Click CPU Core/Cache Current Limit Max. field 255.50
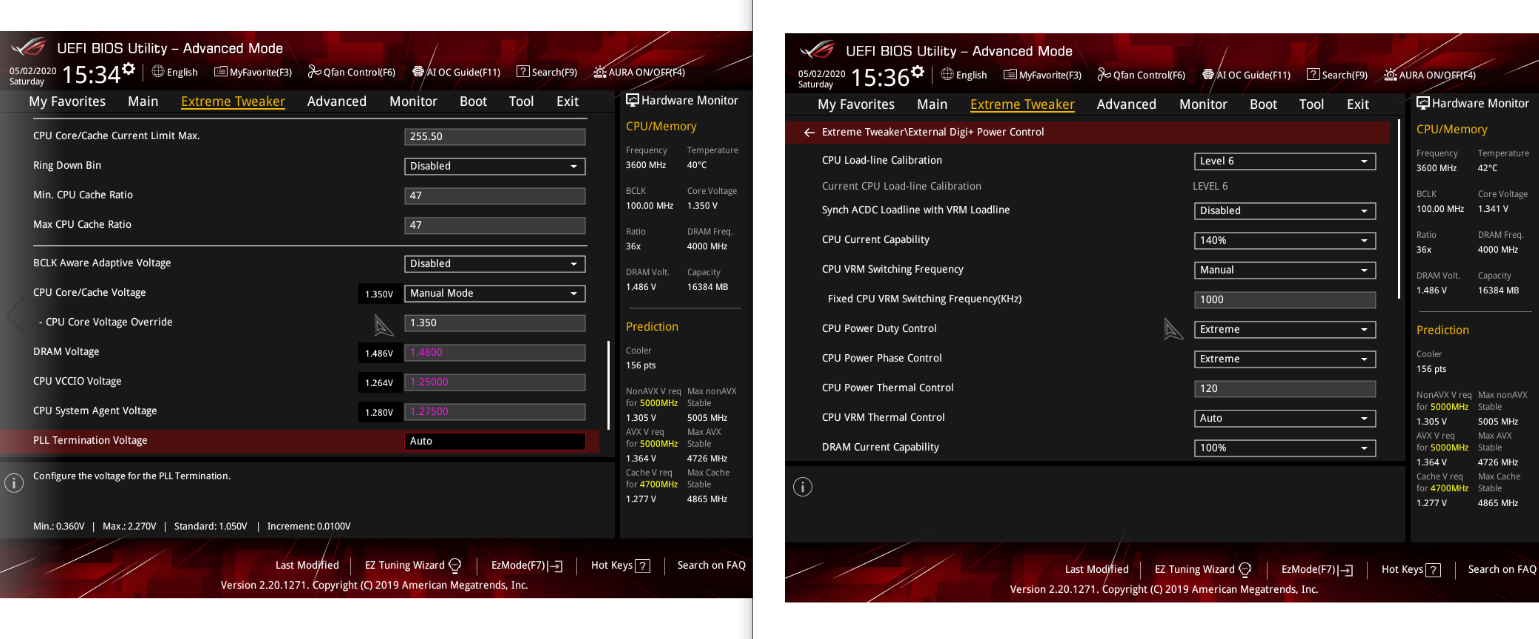This screenshot has height=639, width=1539. click(495, 136)
